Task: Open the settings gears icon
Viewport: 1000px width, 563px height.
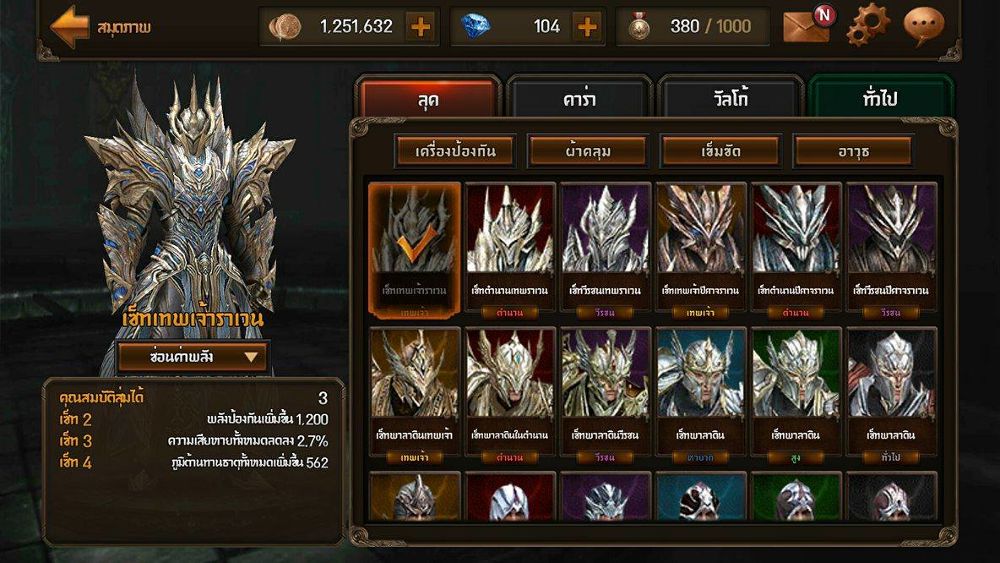Action: click(867, 24)
